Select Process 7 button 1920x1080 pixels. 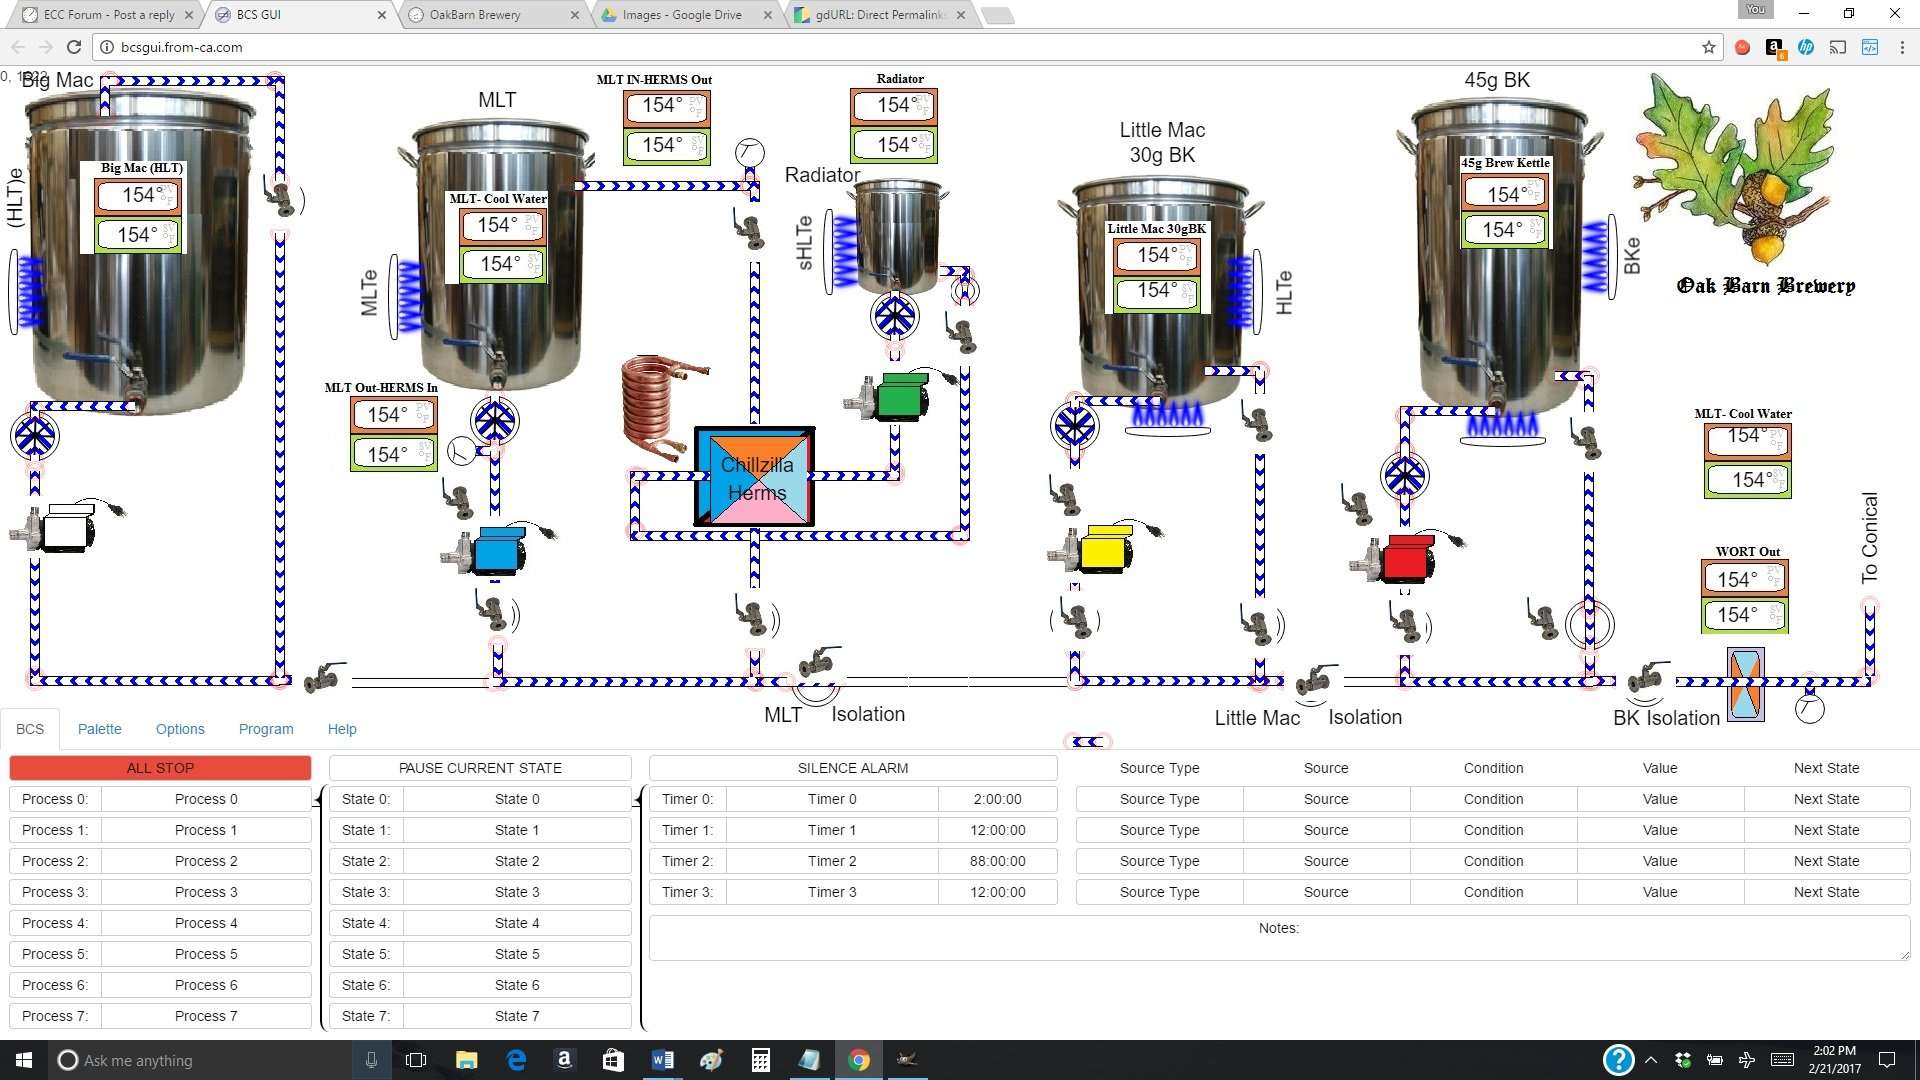[206, 1016]
